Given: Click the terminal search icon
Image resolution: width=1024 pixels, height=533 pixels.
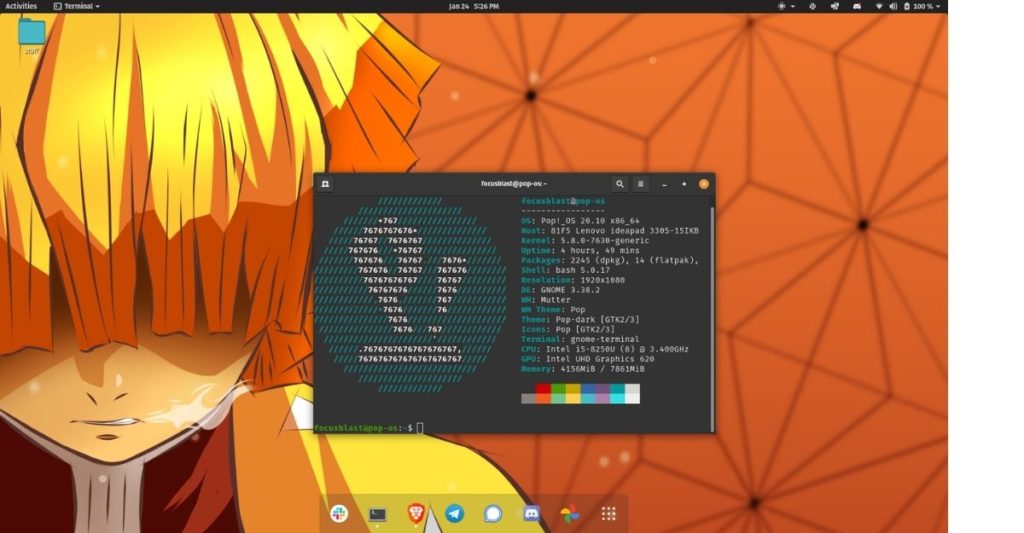Looking at the screenshot, I should point(620,184).
